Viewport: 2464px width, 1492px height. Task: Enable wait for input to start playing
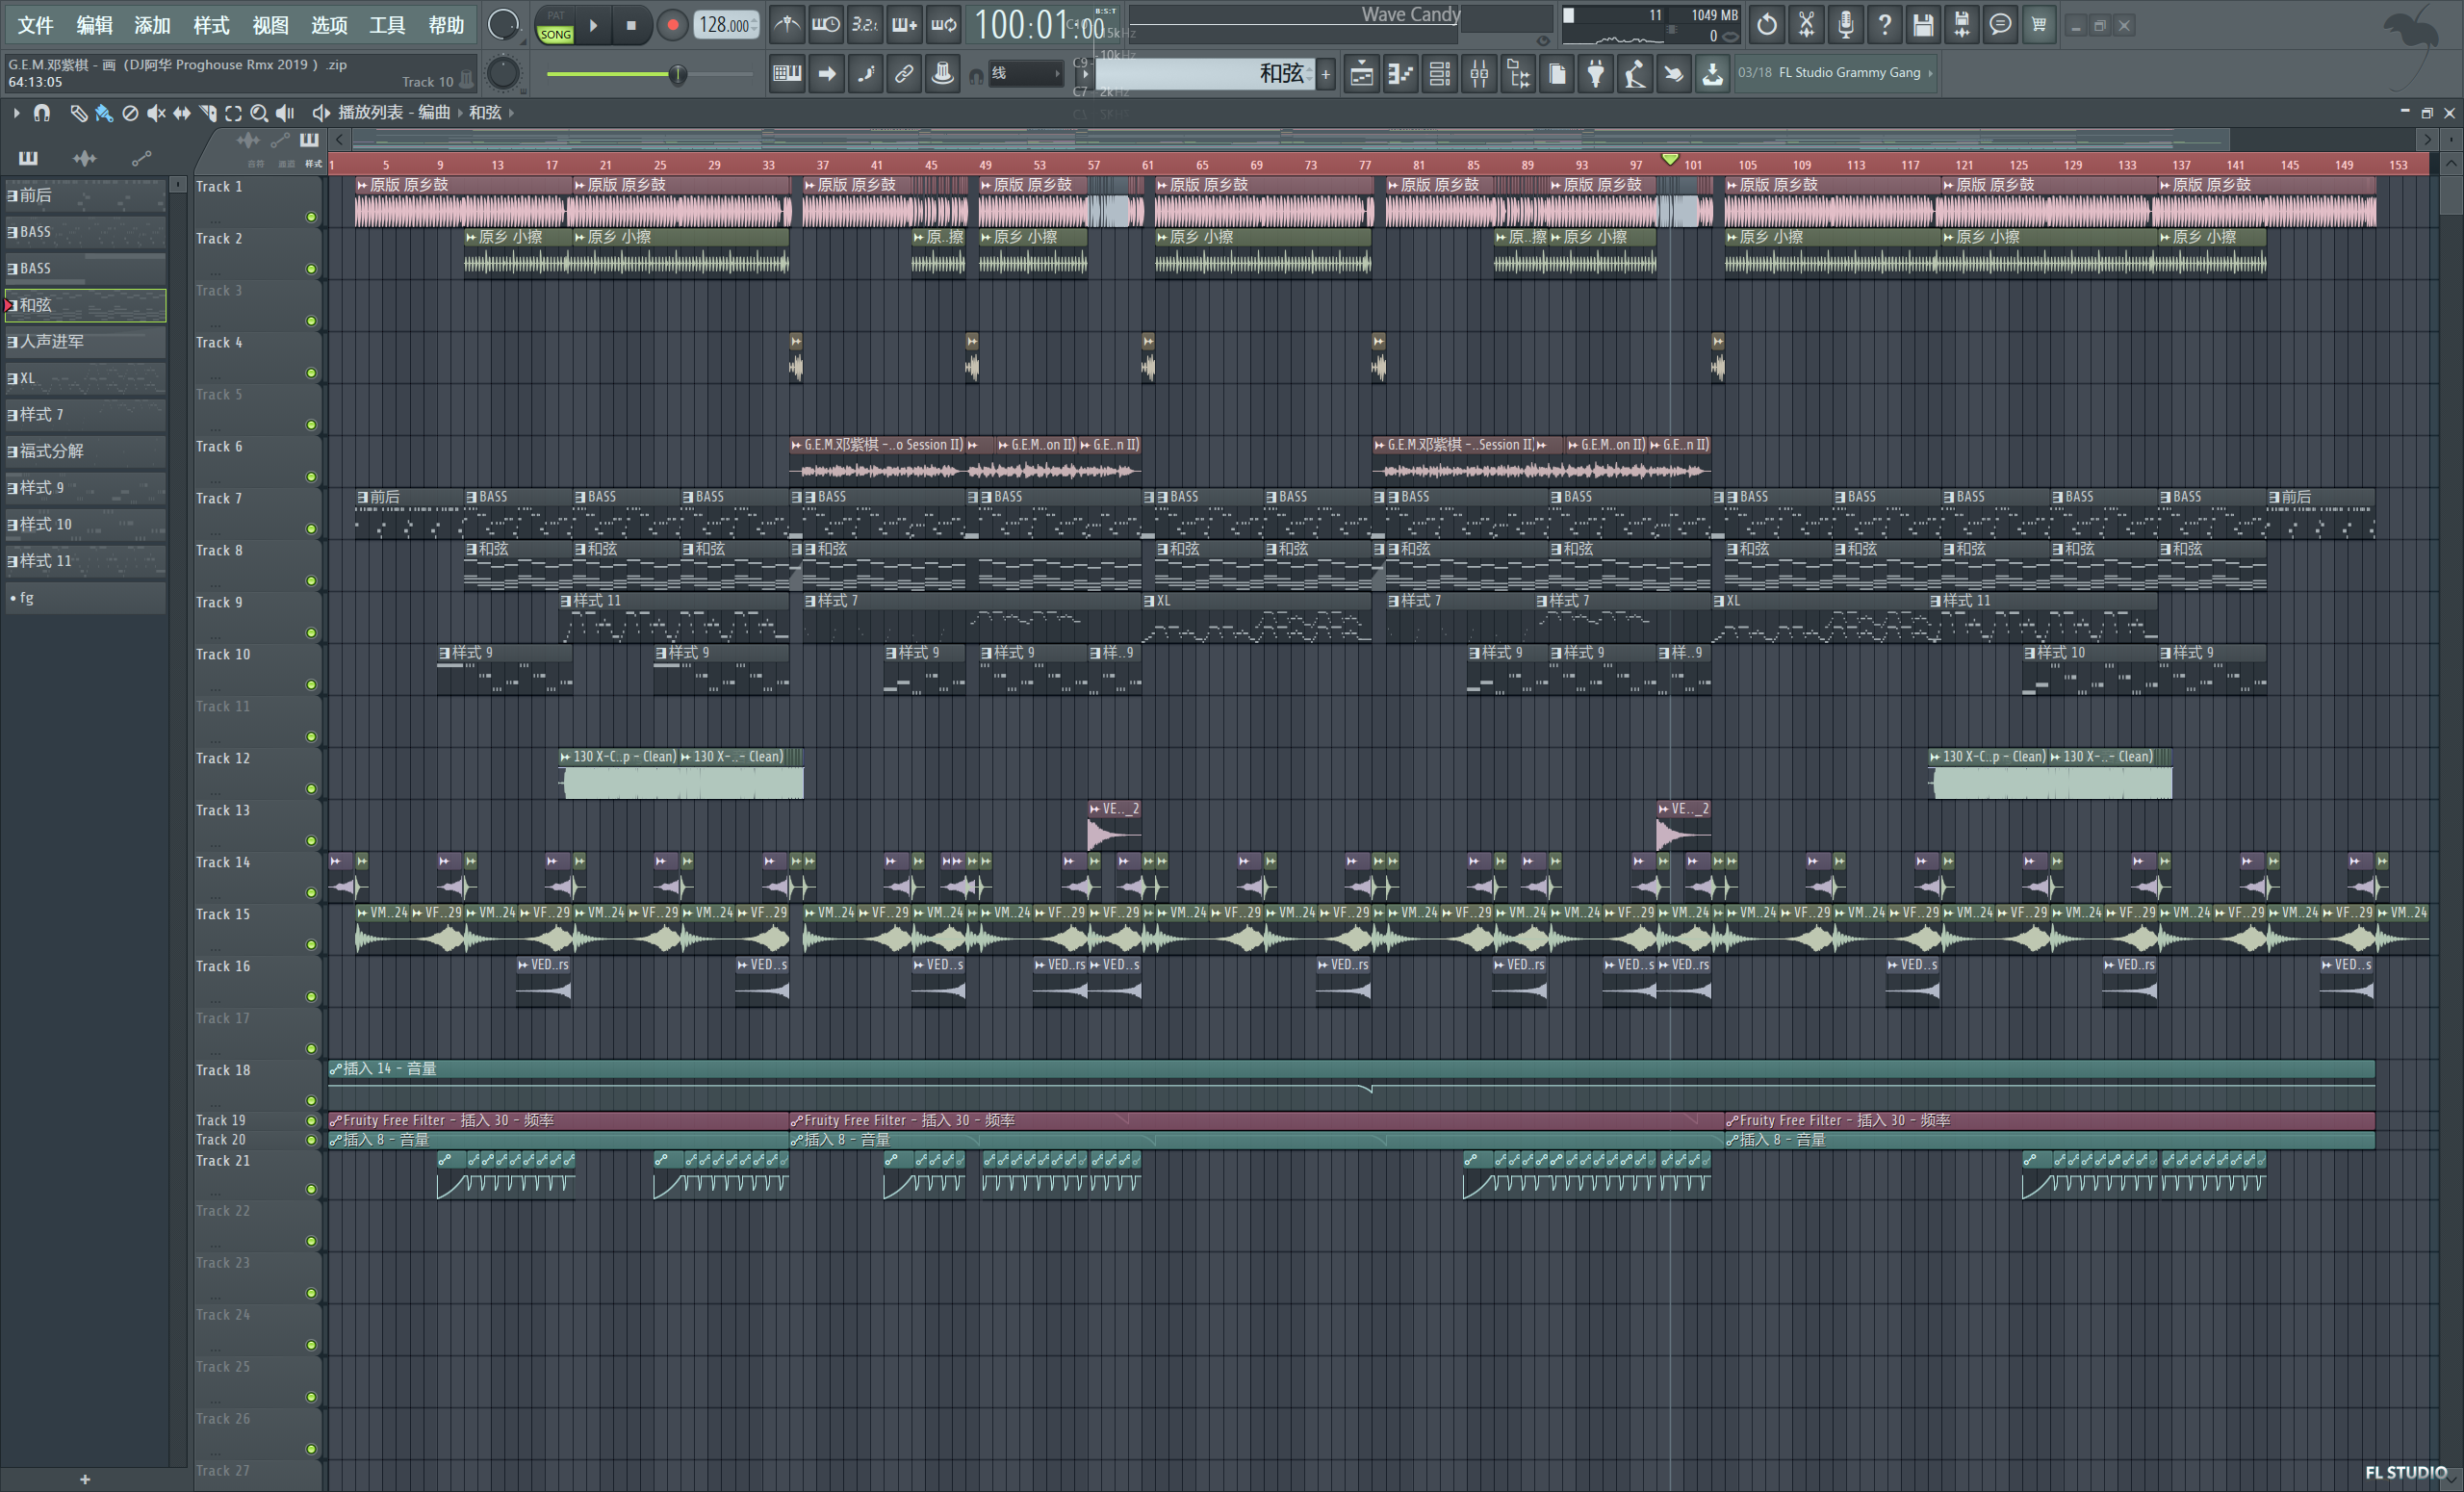click(x=826, y=25)
